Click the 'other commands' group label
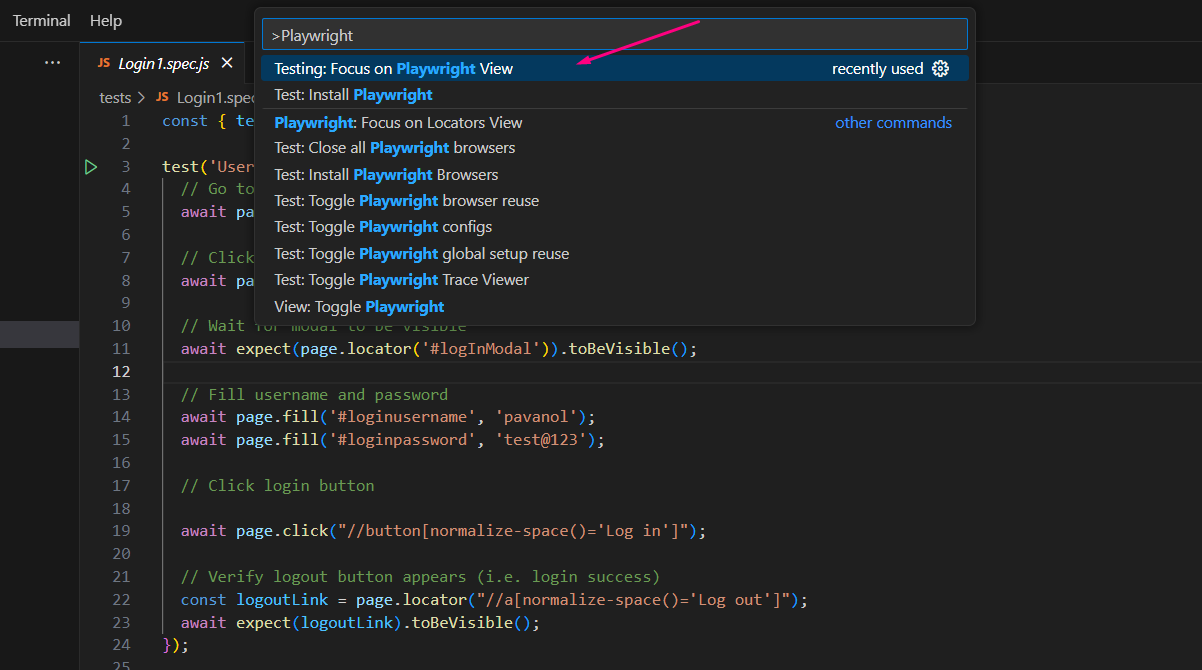 [x=893, y=122]
